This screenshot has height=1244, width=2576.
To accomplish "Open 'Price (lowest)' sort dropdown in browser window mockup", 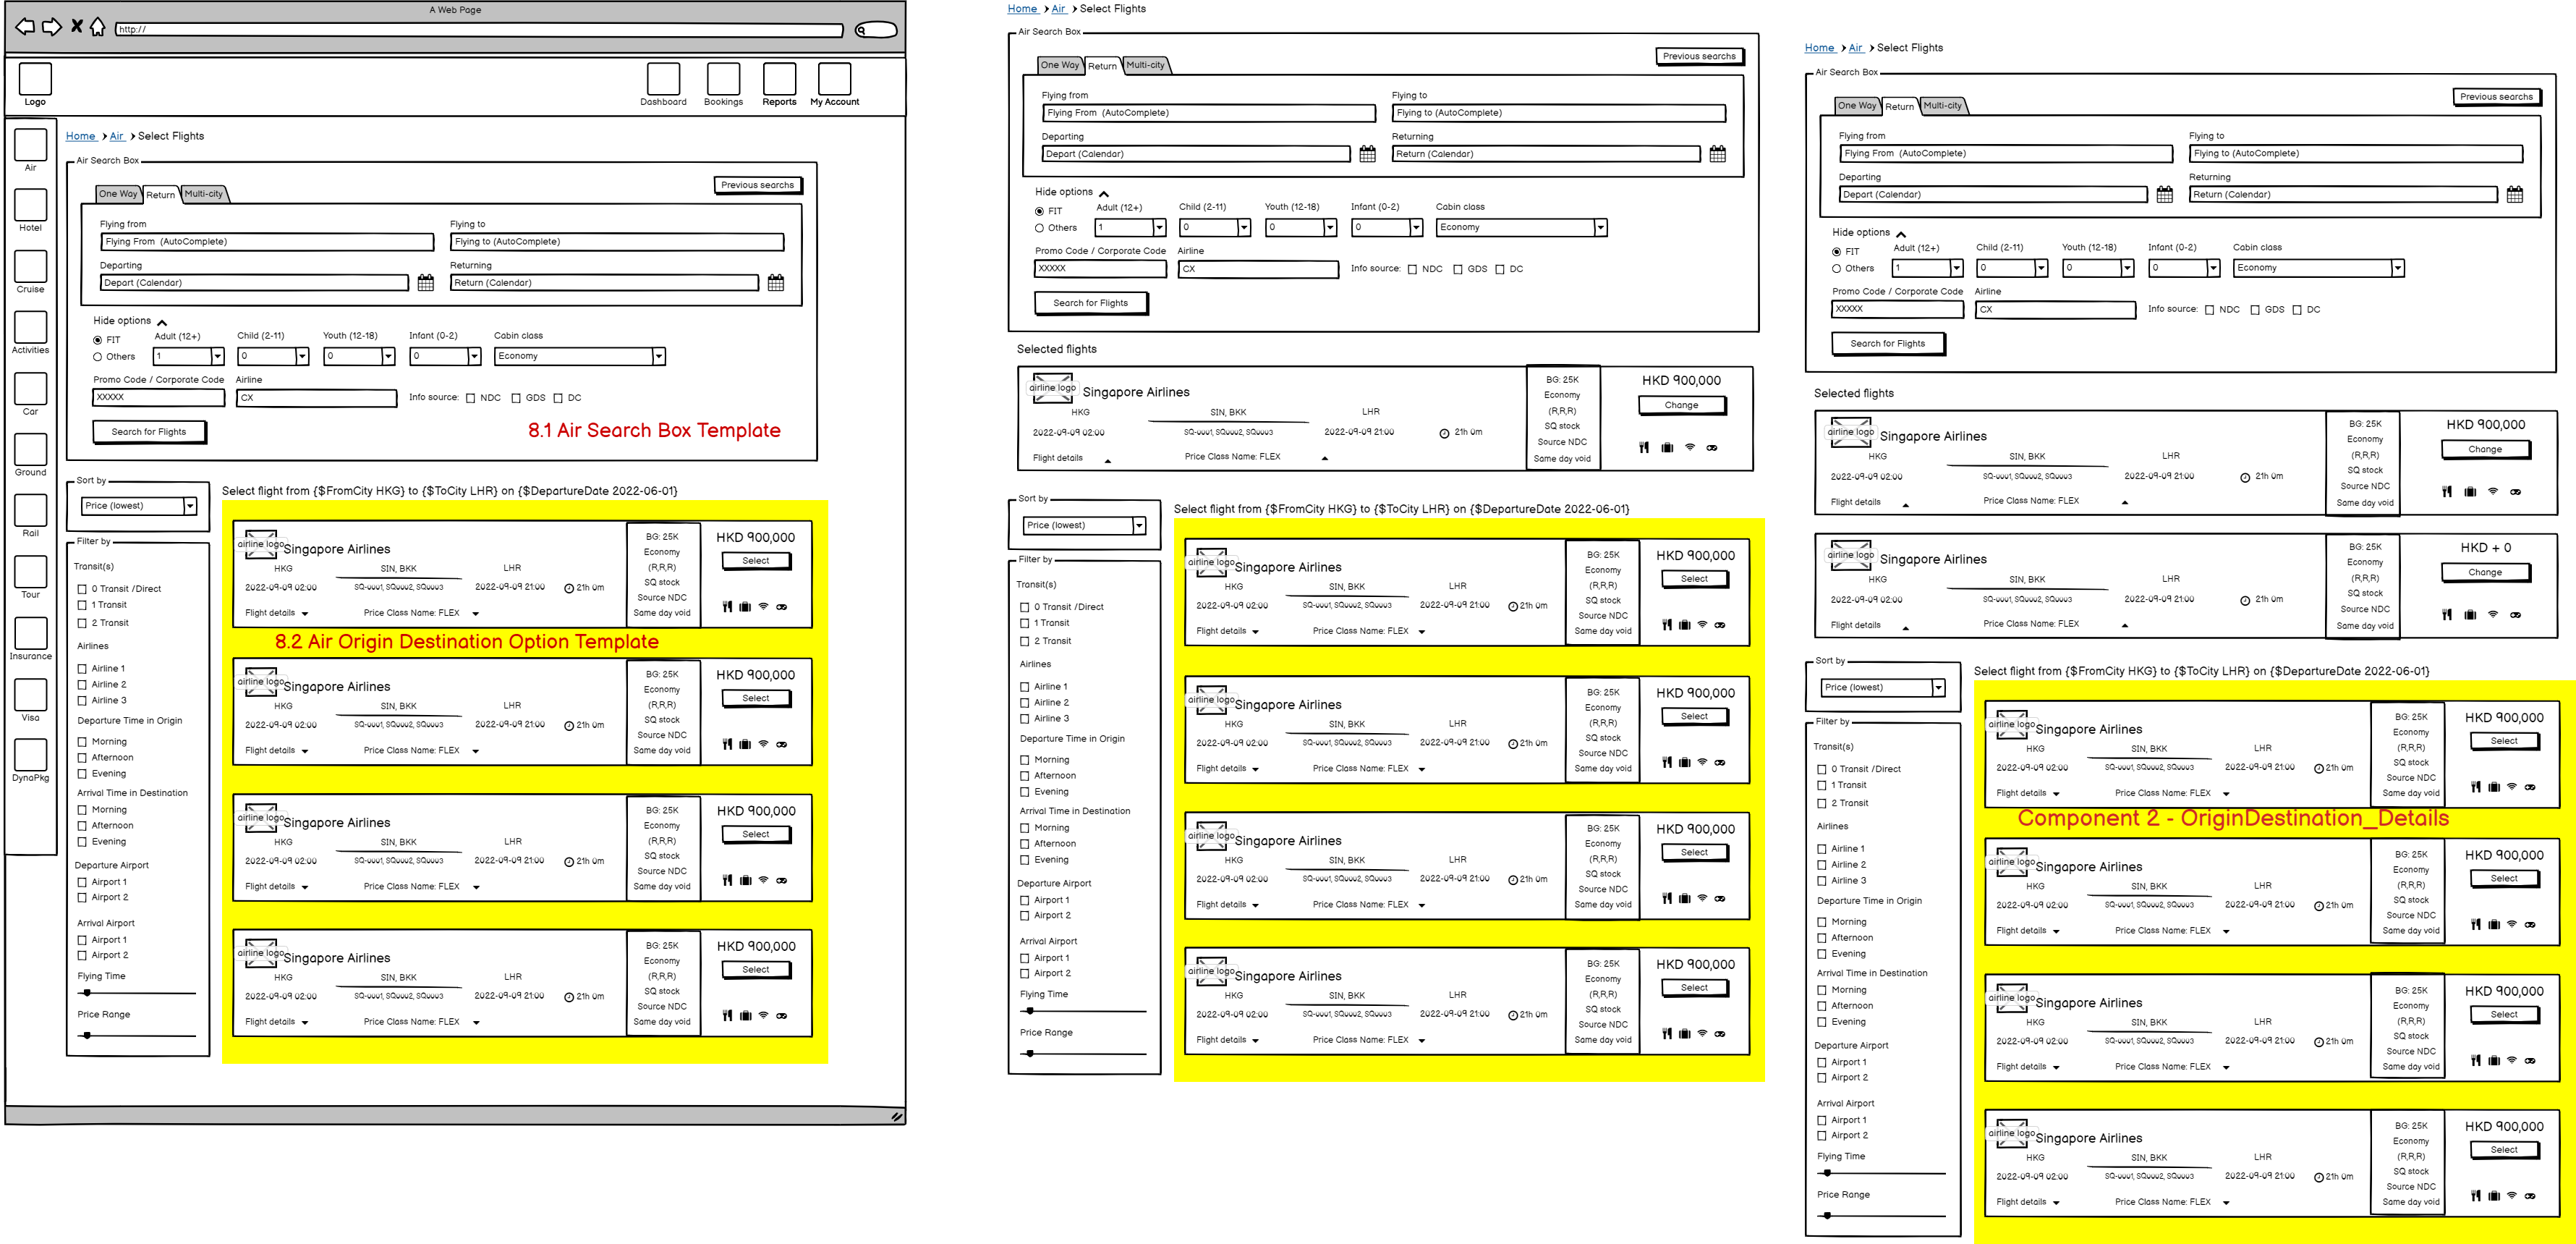I will [190, 506].
